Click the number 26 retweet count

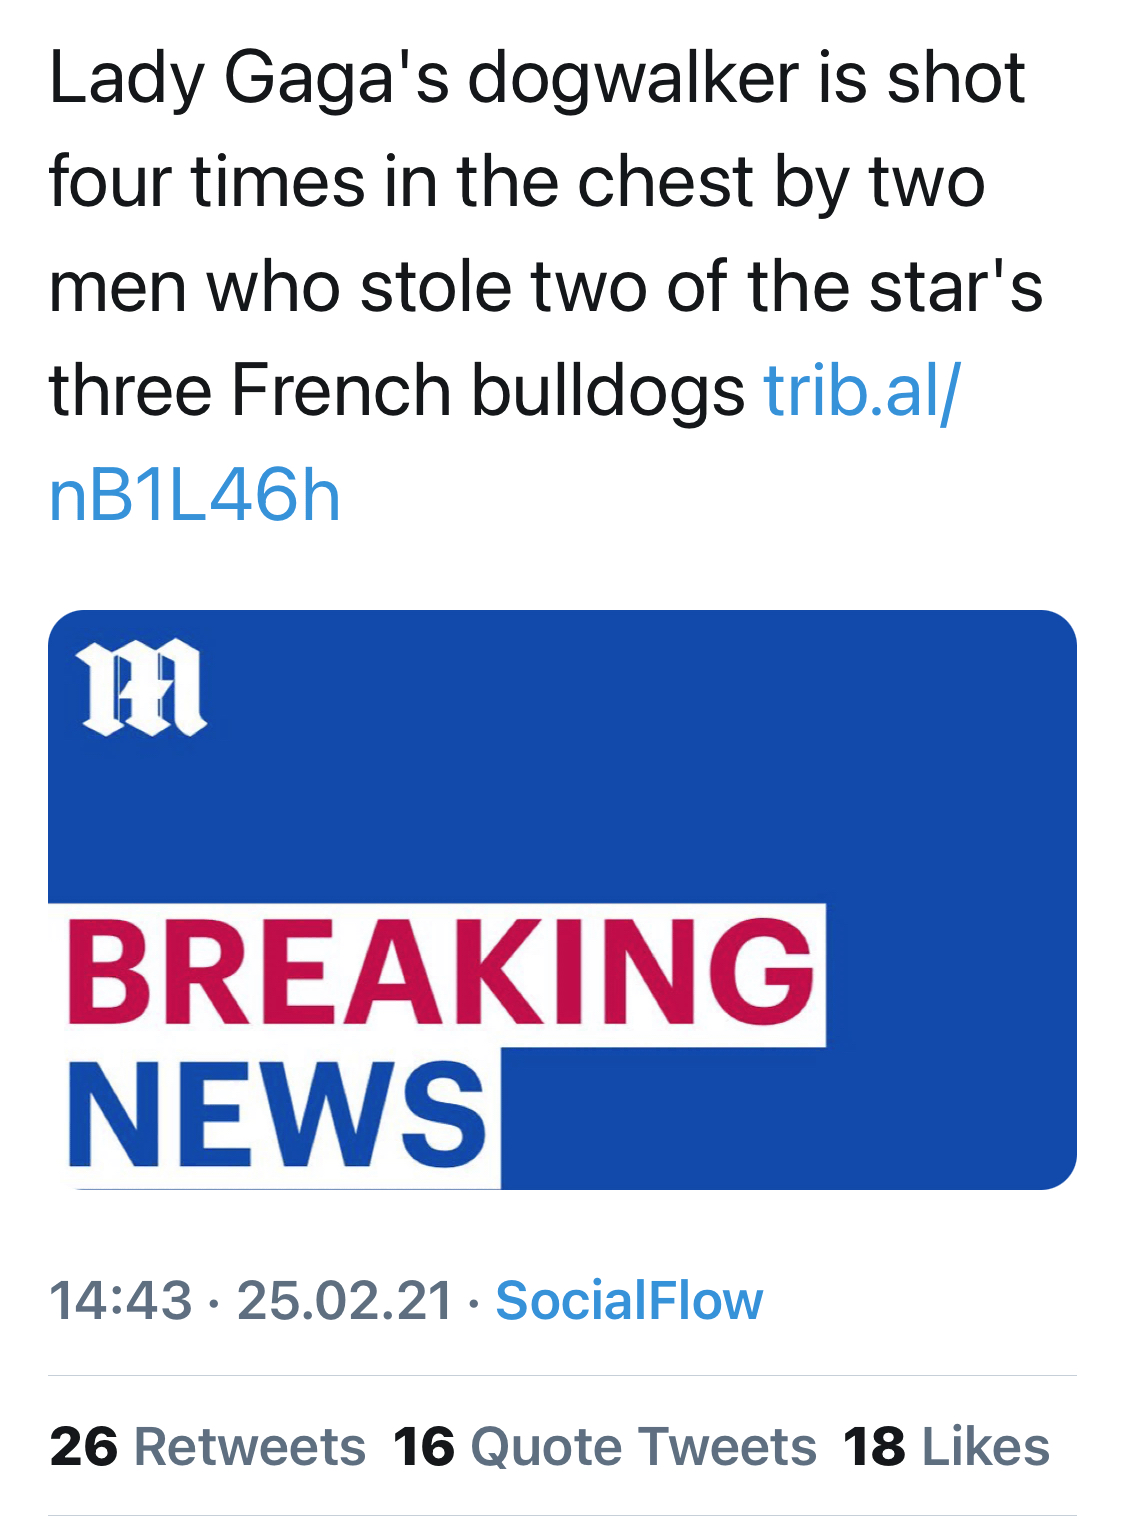[x=84, y=1447]
